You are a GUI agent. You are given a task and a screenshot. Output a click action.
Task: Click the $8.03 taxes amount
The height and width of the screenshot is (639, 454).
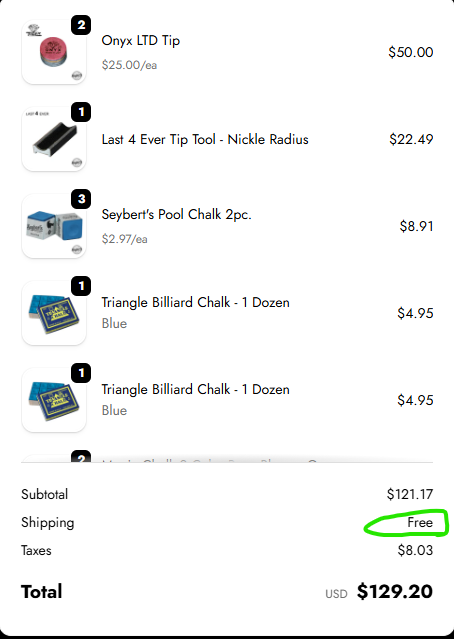[415, 551]
